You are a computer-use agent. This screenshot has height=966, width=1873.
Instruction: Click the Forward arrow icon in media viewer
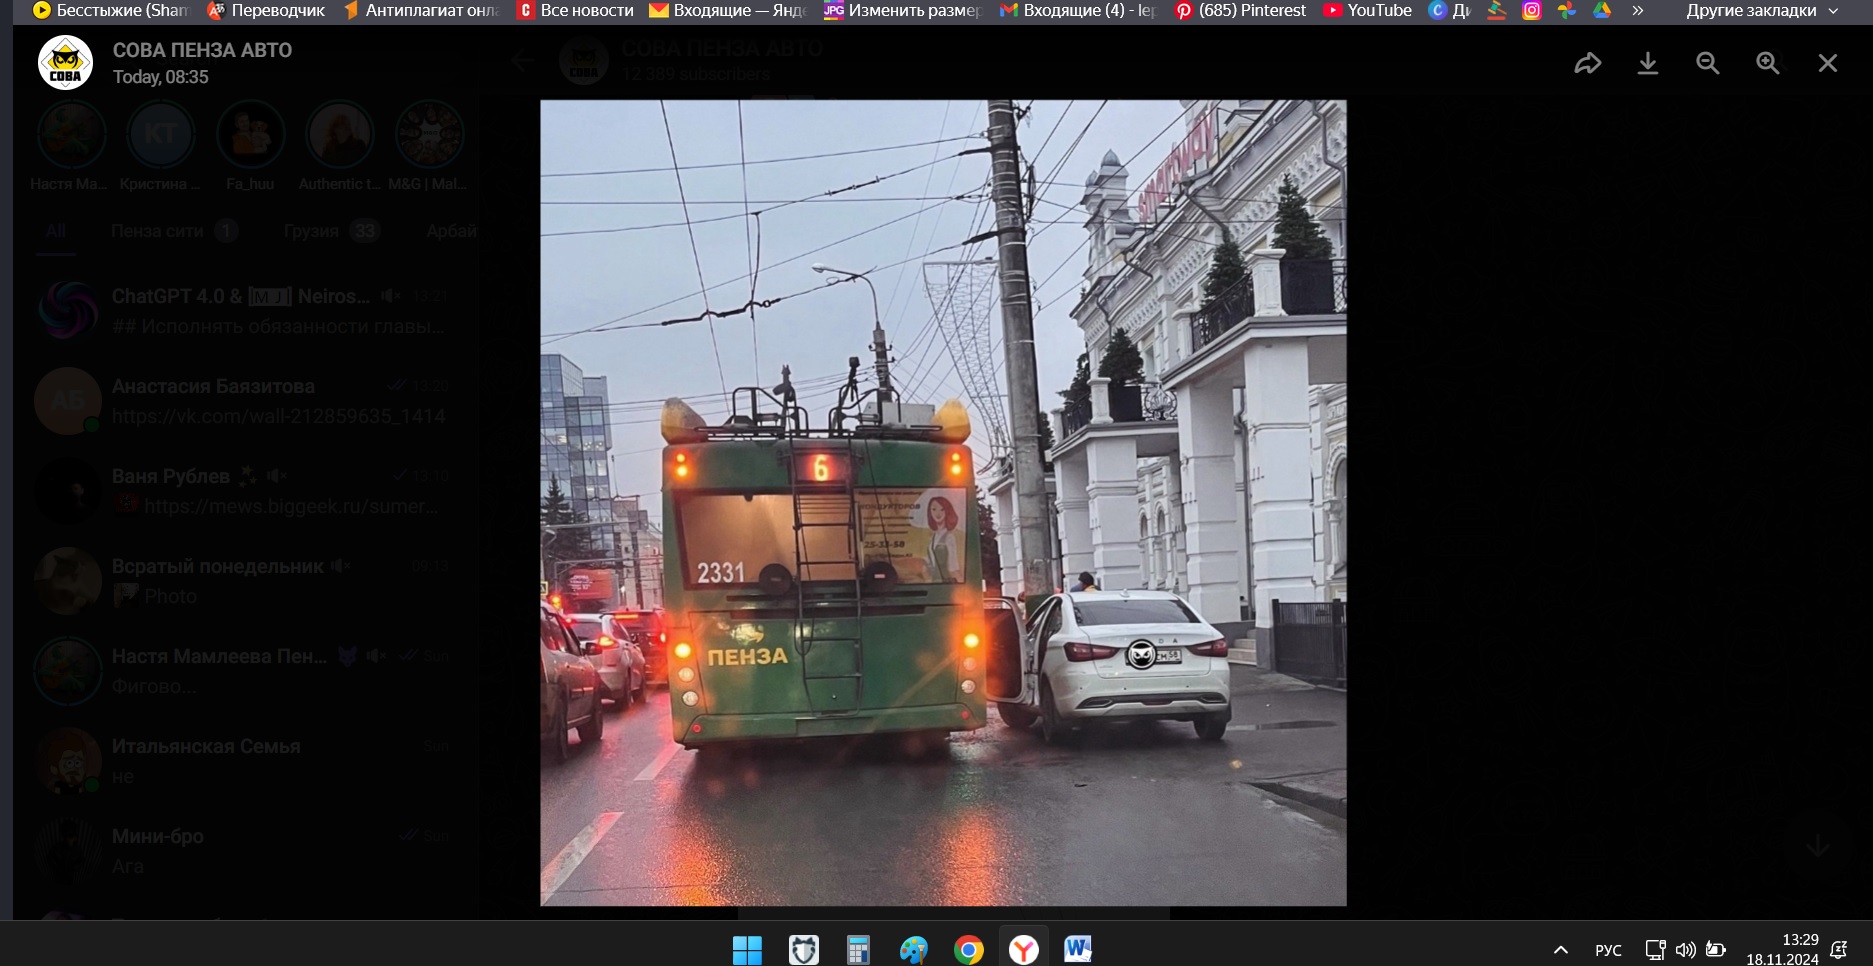[1587, 64]
